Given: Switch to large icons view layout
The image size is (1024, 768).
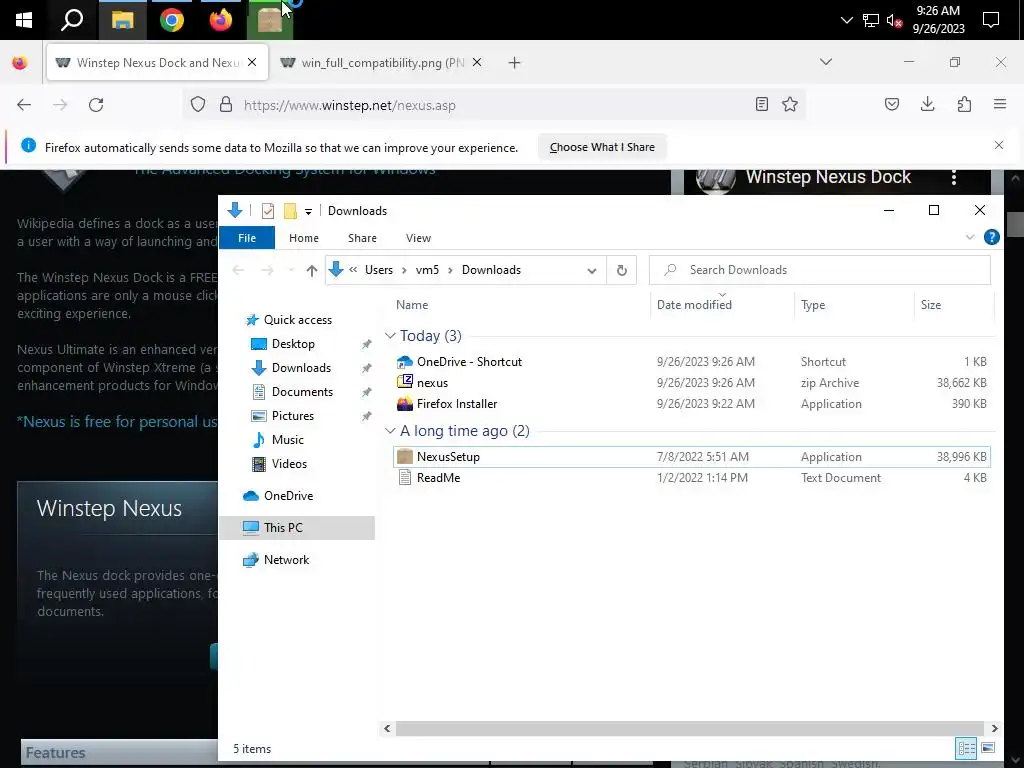Looking at the screenshot, I should coord(988,748).
